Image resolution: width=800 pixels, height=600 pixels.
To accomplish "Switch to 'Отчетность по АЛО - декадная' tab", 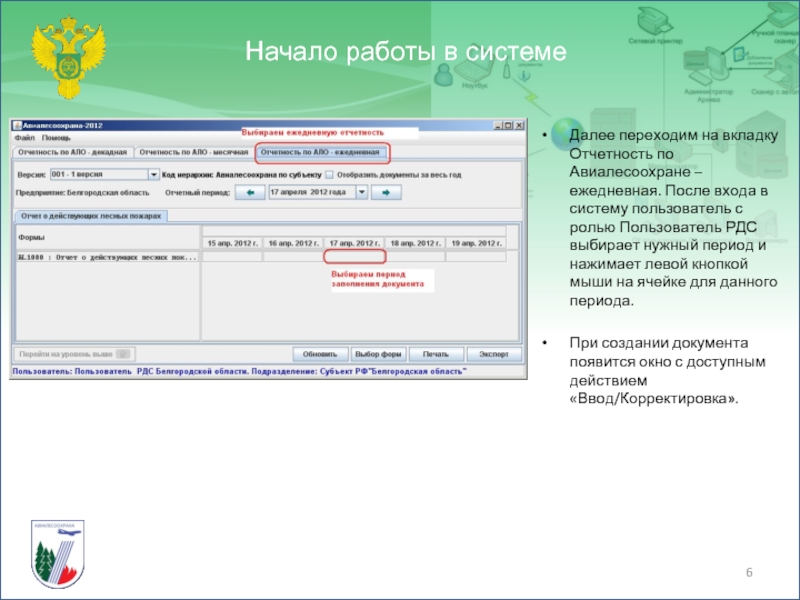I will coord(72,152).
